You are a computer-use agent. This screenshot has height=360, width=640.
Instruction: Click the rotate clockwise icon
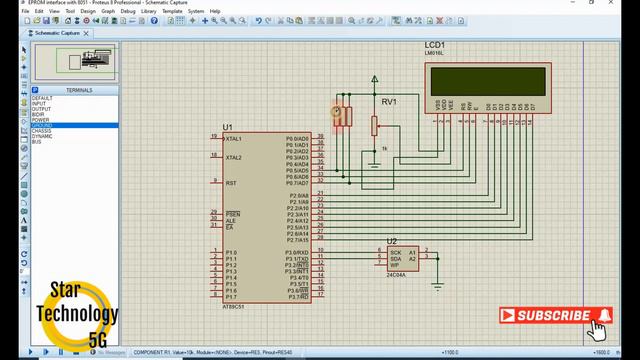click(x=24, y=254)
